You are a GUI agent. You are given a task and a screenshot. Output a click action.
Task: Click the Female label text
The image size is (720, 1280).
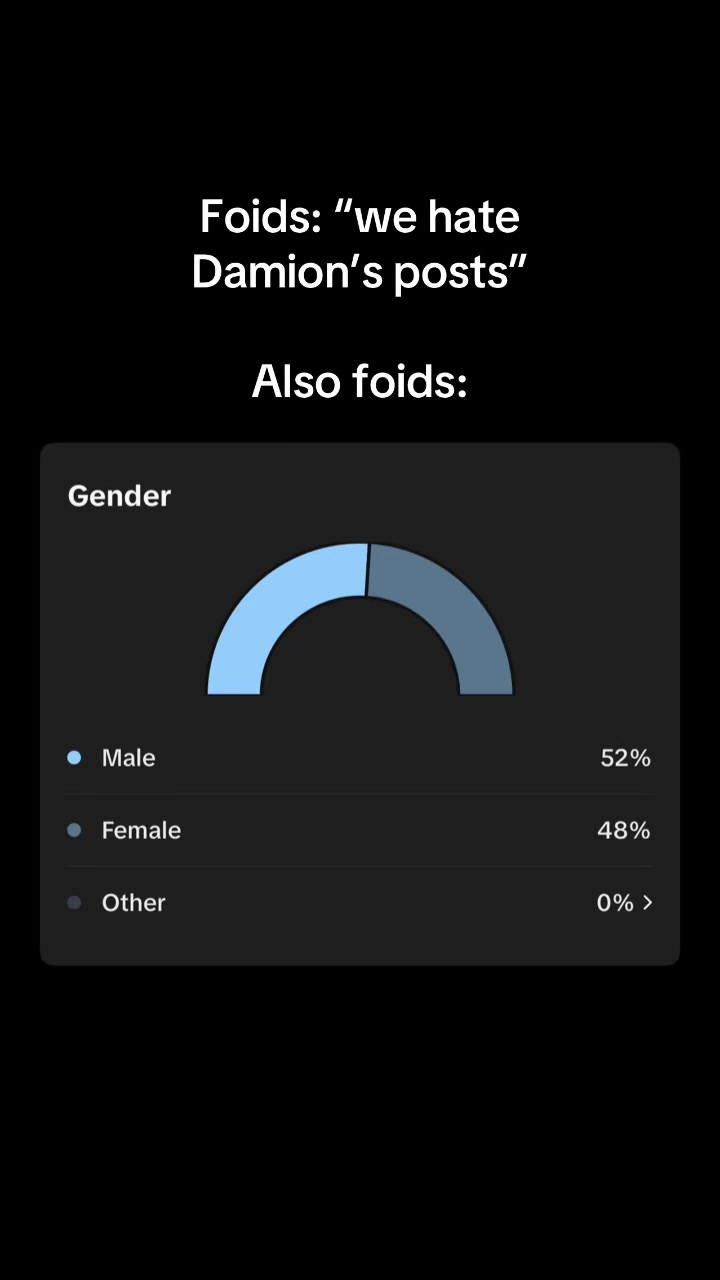[x=141, y=830]
